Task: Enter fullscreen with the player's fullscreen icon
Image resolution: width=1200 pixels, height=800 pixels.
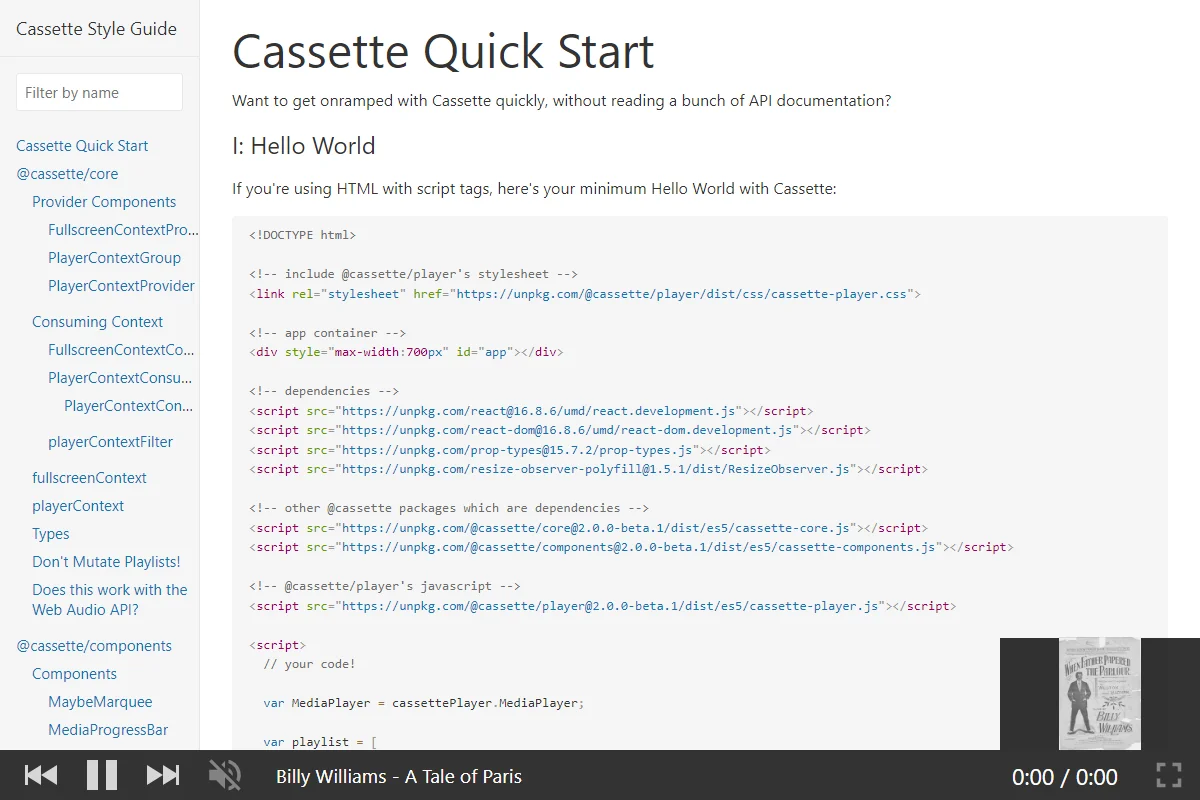Action: (1169, 775)
